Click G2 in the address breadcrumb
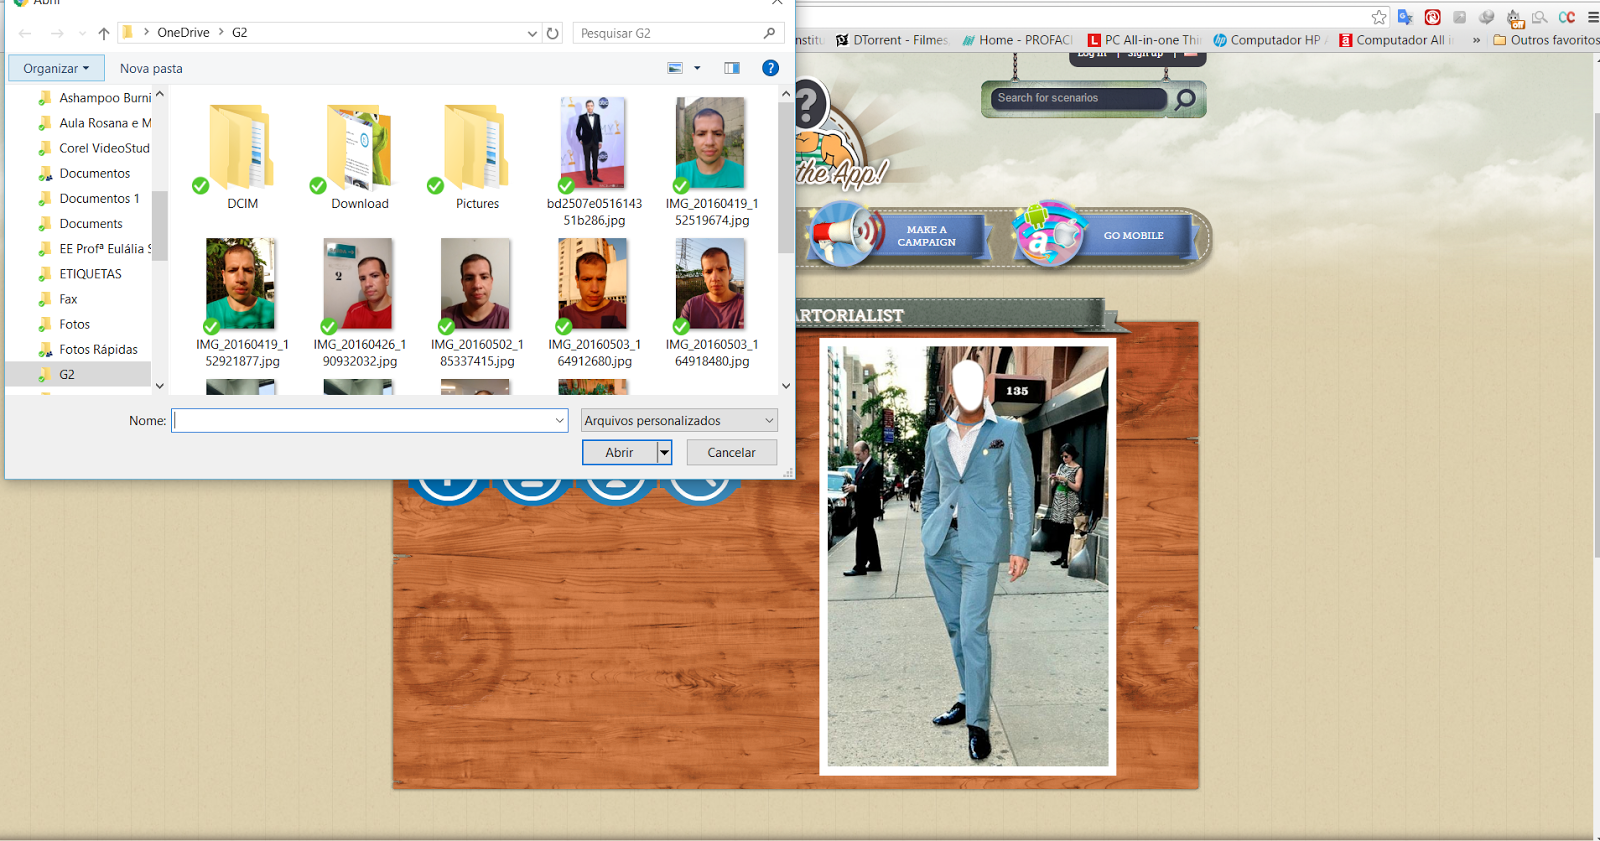The height and width of the screenshot is (841, 1600). 240,33
